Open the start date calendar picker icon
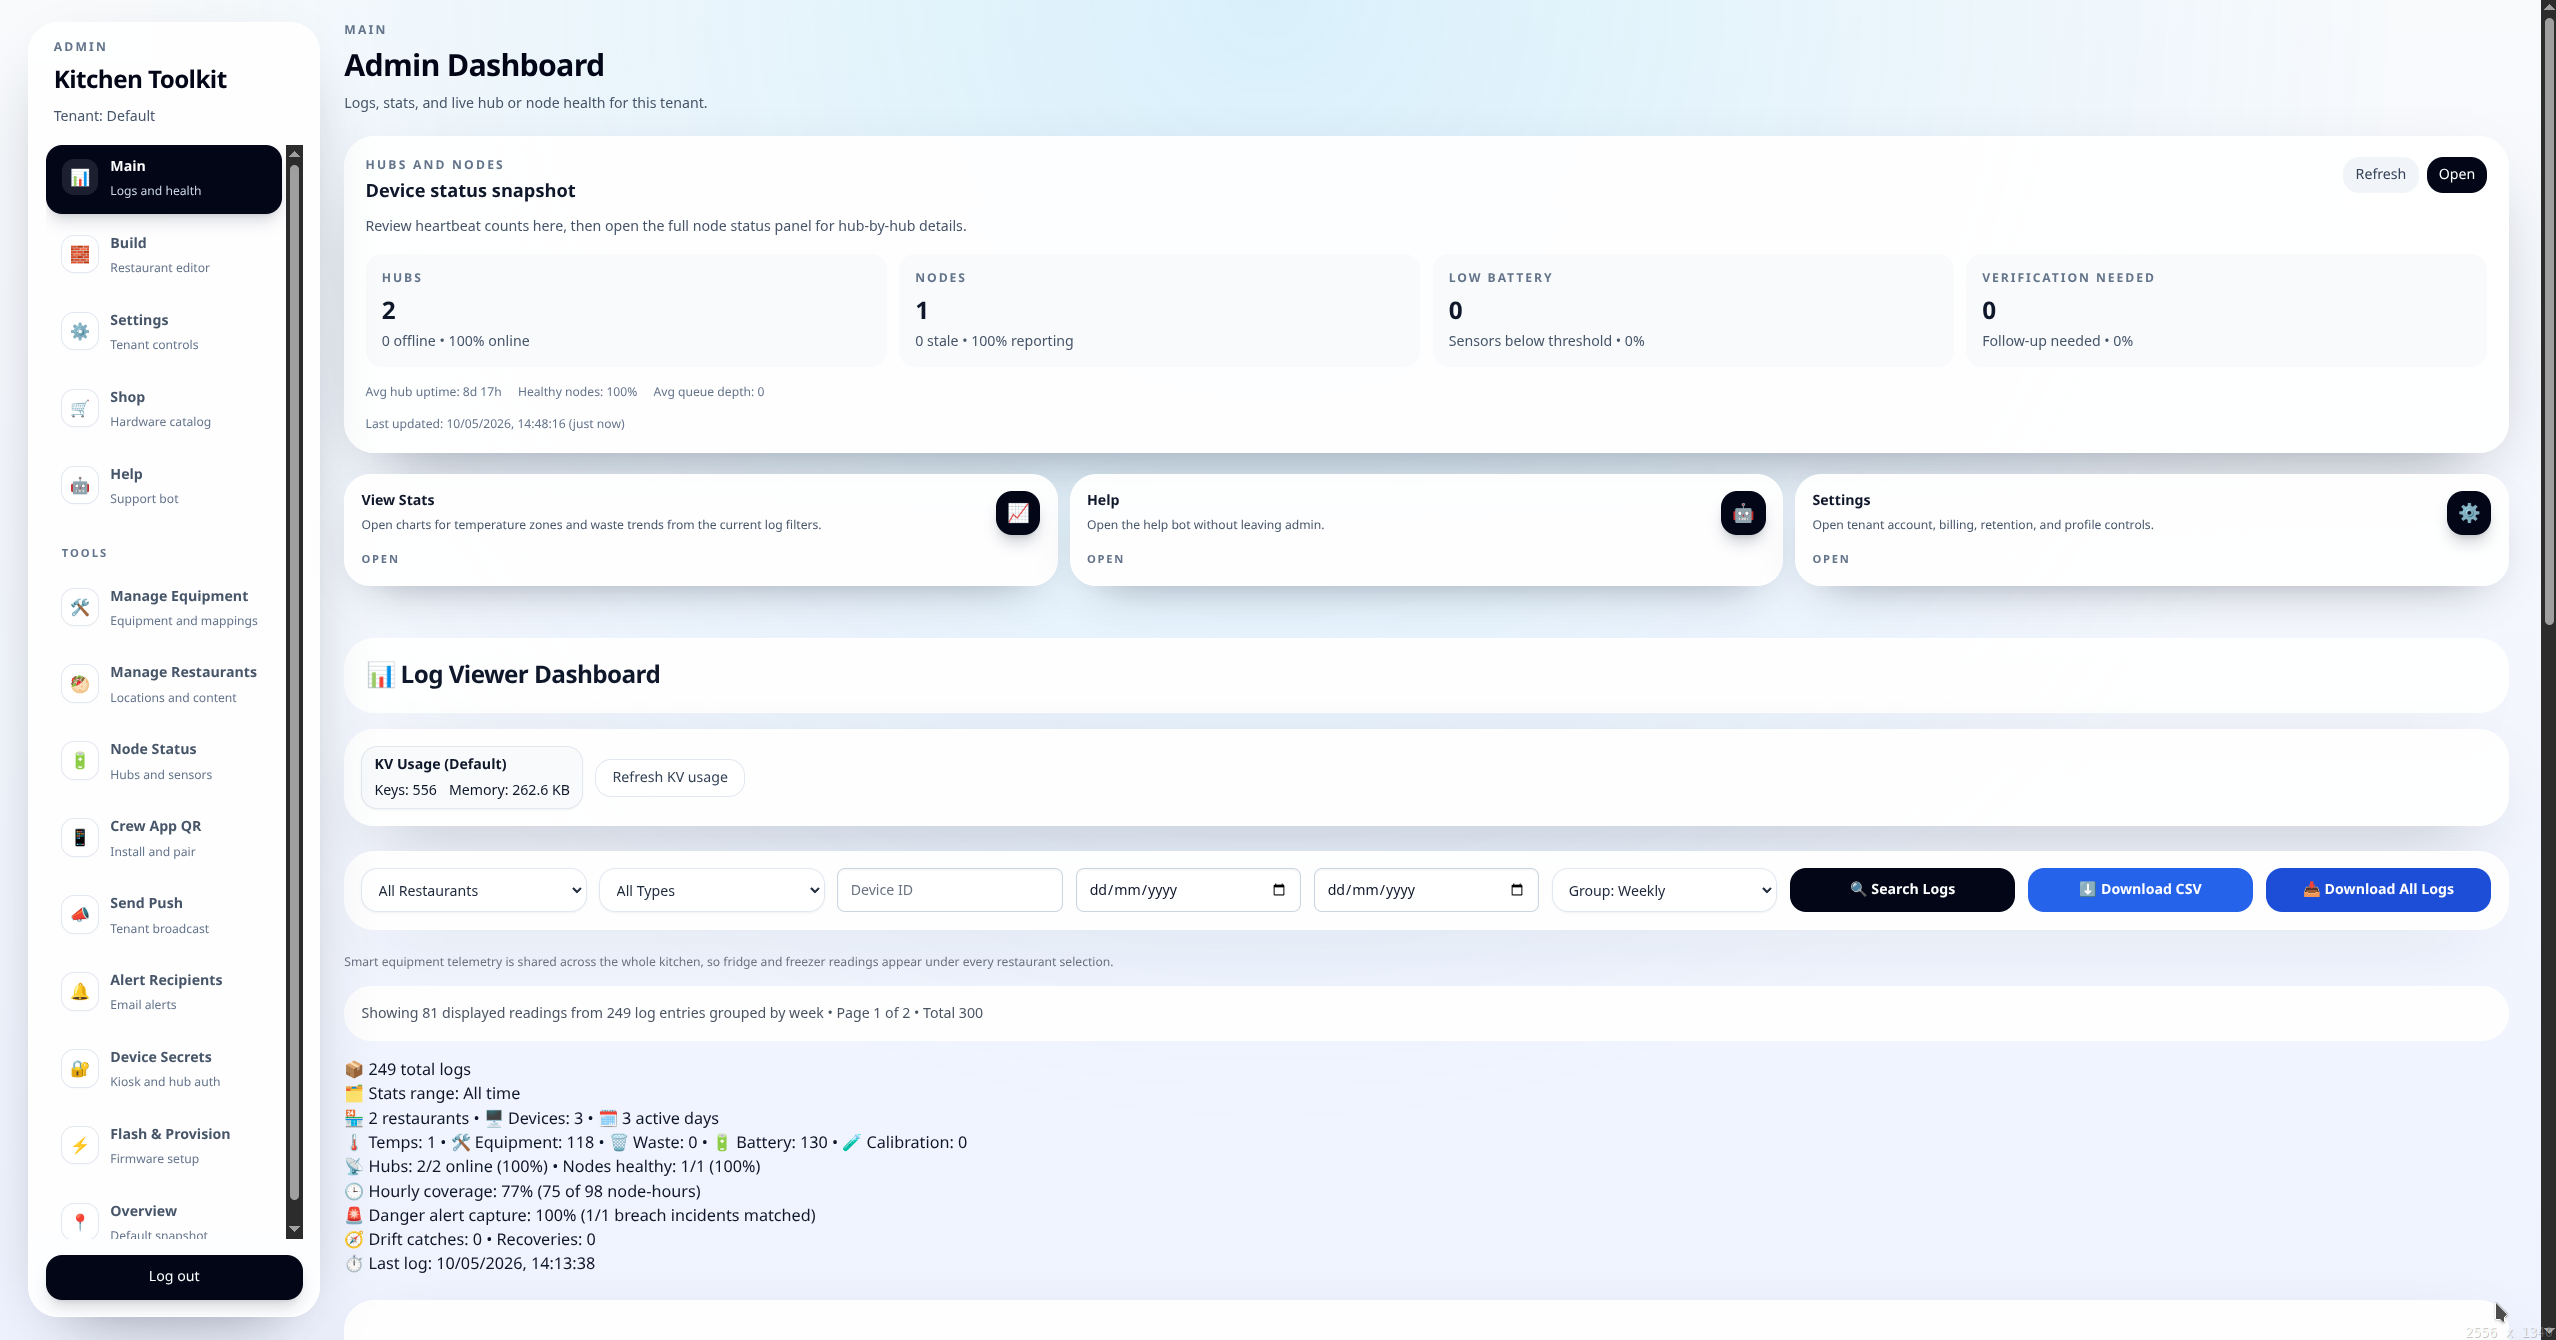 (x=1279, y=890)
